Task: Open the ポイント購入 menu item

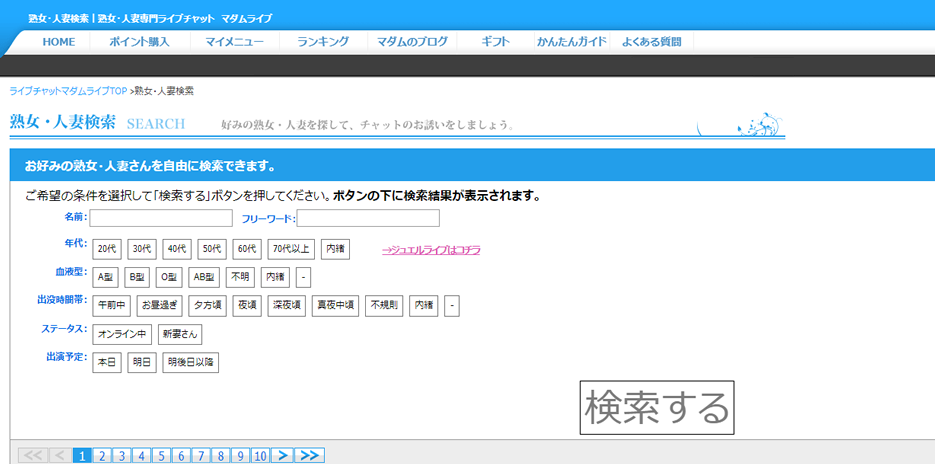Action: [x=139, y=42]
